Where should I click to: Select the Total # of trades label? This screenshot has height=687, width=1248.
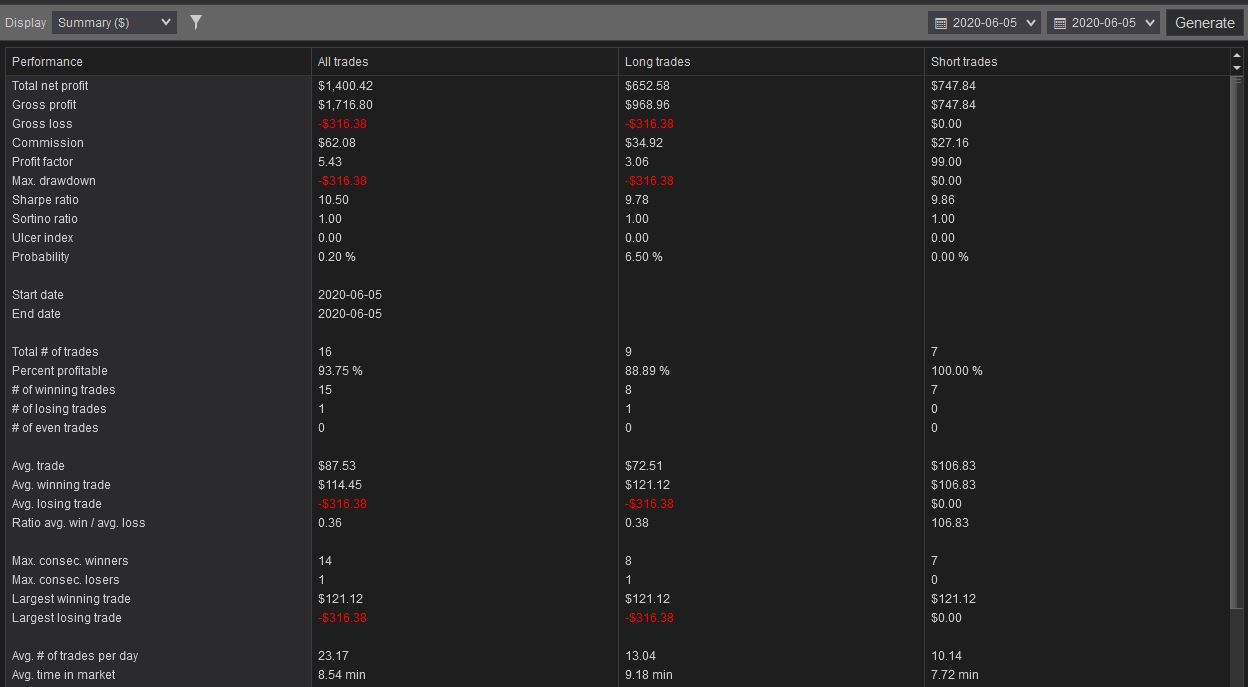55,352
